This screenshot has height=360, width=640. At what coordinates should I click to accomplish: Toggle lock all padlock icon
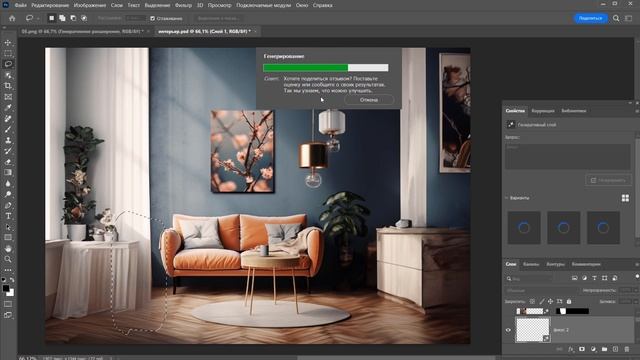(569, 301)
